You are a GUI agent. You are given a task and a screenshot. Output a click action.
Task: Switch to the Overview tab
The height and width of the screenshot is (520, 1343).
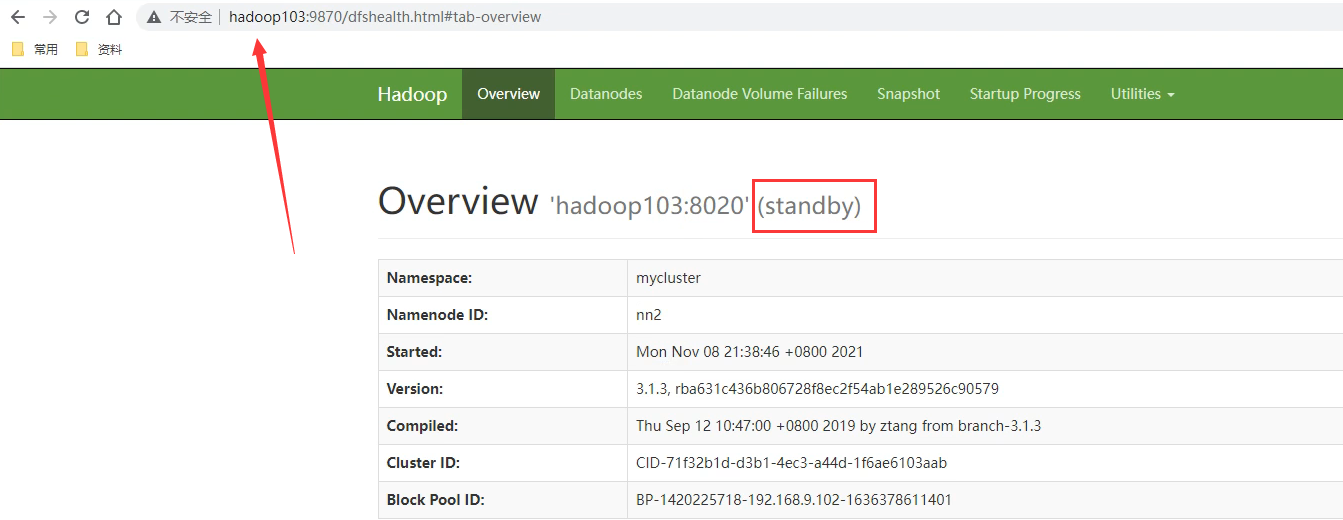pyautogui.click(x=508, y=94)
